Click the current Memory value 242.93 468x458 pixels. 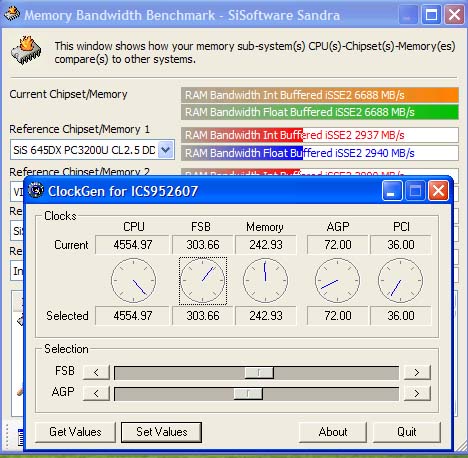pos(266,245)
